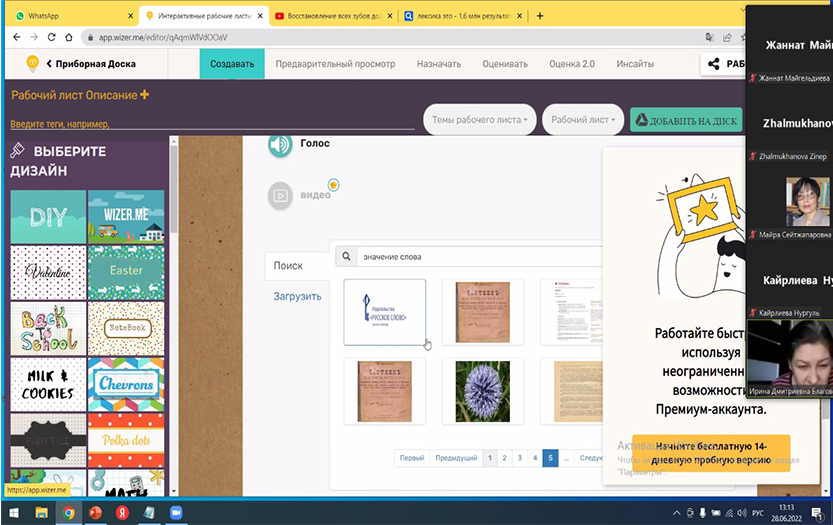Viewport: 833px width, 525px height.
Task: Open the Инсайты tab
Action: click(635, 64)
